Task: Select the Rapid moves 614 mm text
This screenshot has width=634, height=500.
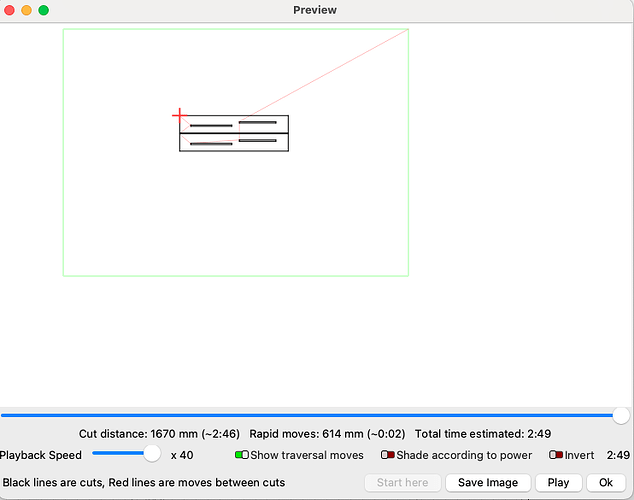Action: click(327, 434)
